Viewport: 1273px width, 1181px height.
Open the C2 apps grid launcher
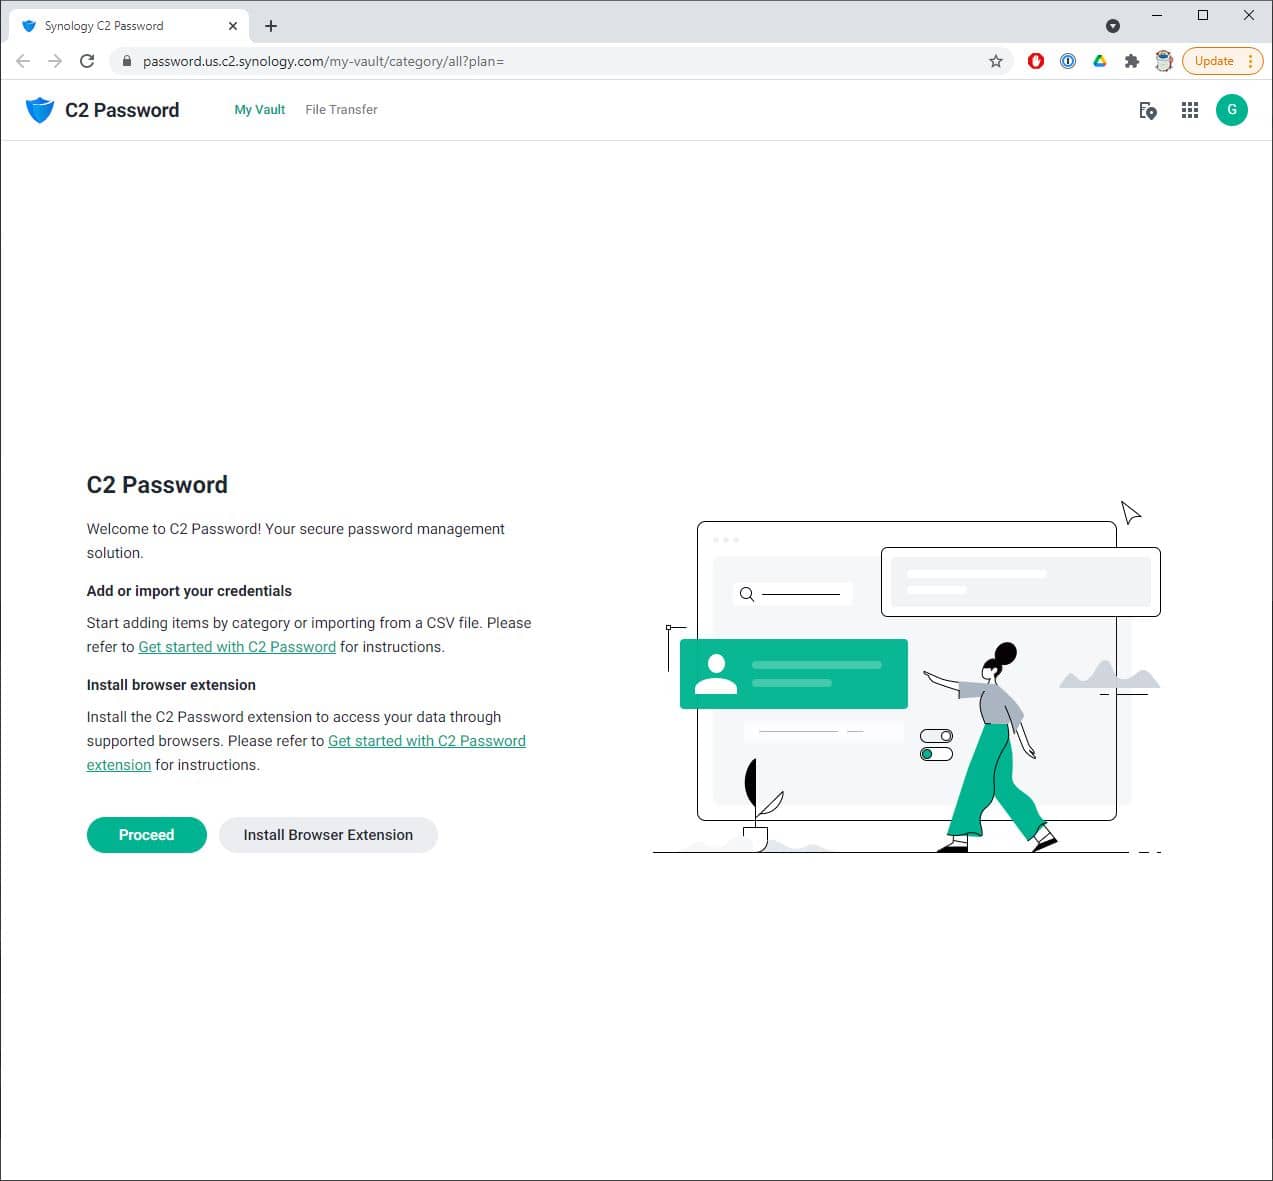tap(1190, 111)
